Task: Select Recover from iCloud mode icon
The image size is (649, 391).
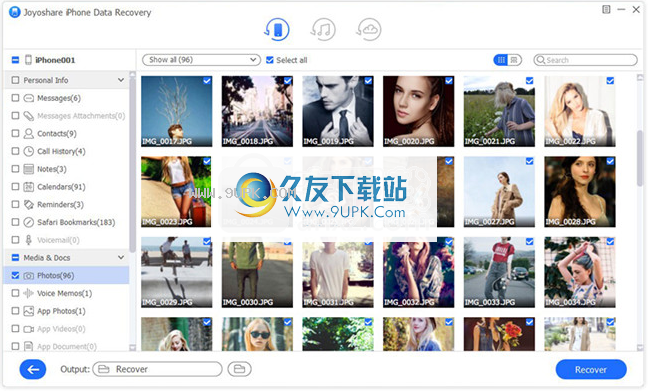Action: [368, 29]
